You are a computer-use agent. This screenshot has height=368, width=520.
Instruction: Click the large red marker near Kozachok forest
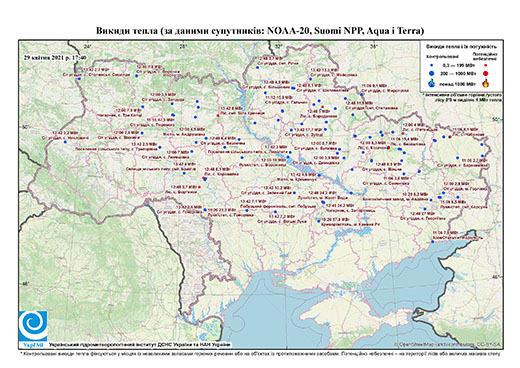(x=388, y=147)
